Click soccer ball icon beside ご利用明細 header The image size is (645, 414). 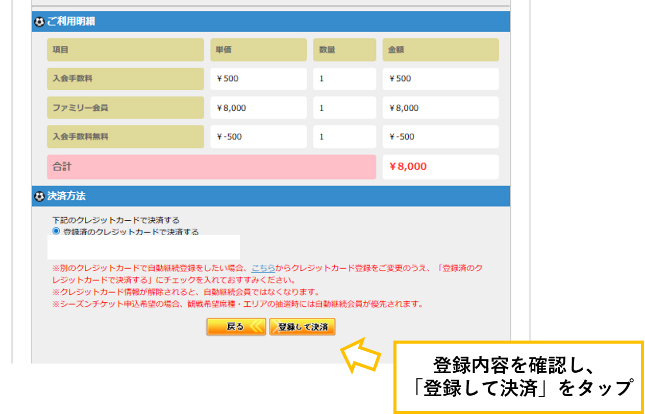pos(39,20)
